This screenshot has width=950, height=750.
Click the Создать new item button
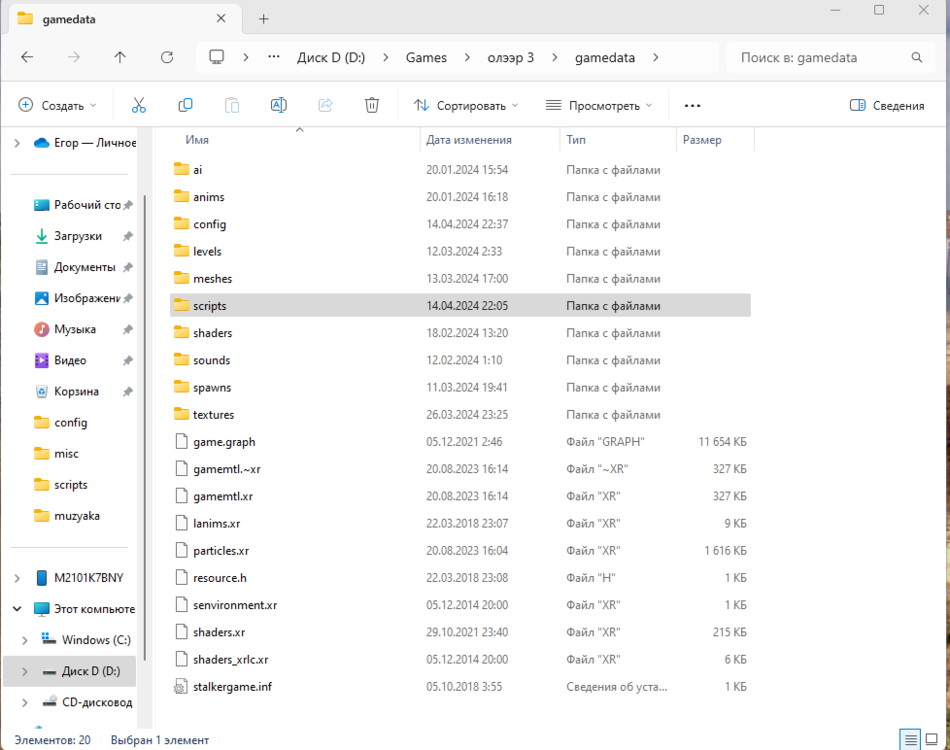point(58,105)
